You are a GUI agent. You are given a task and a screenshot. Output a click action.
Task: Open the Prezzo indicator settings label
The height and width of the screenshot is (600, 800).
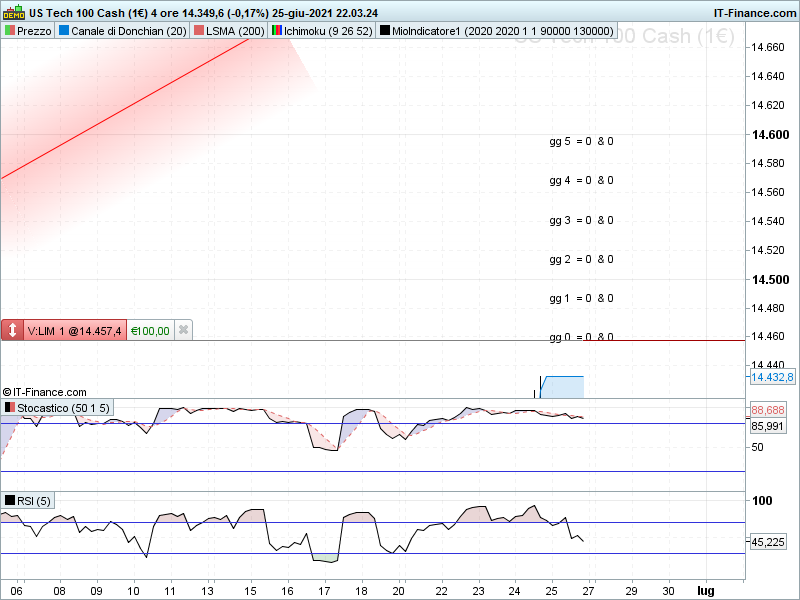point(34,31)
